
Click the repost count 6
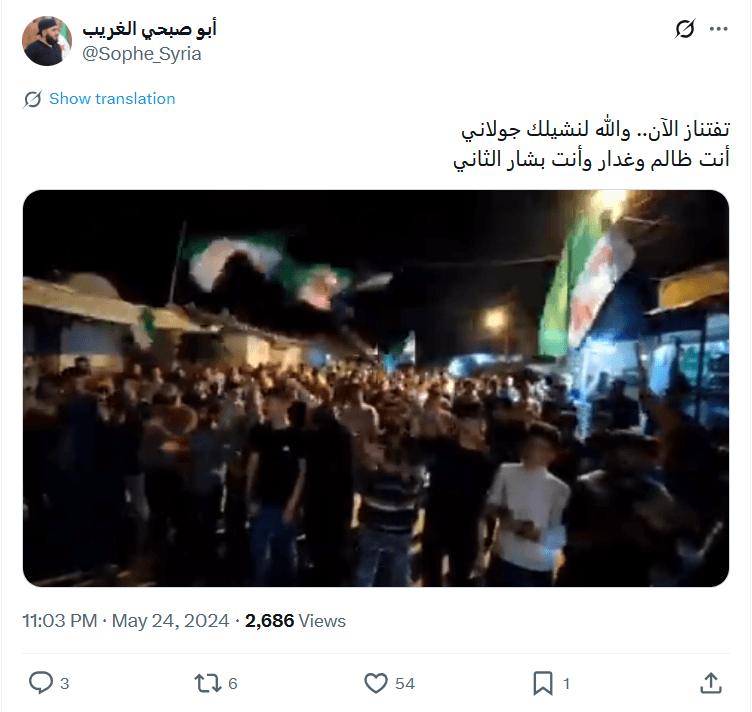pyautogui.click(x=233, y=683)
